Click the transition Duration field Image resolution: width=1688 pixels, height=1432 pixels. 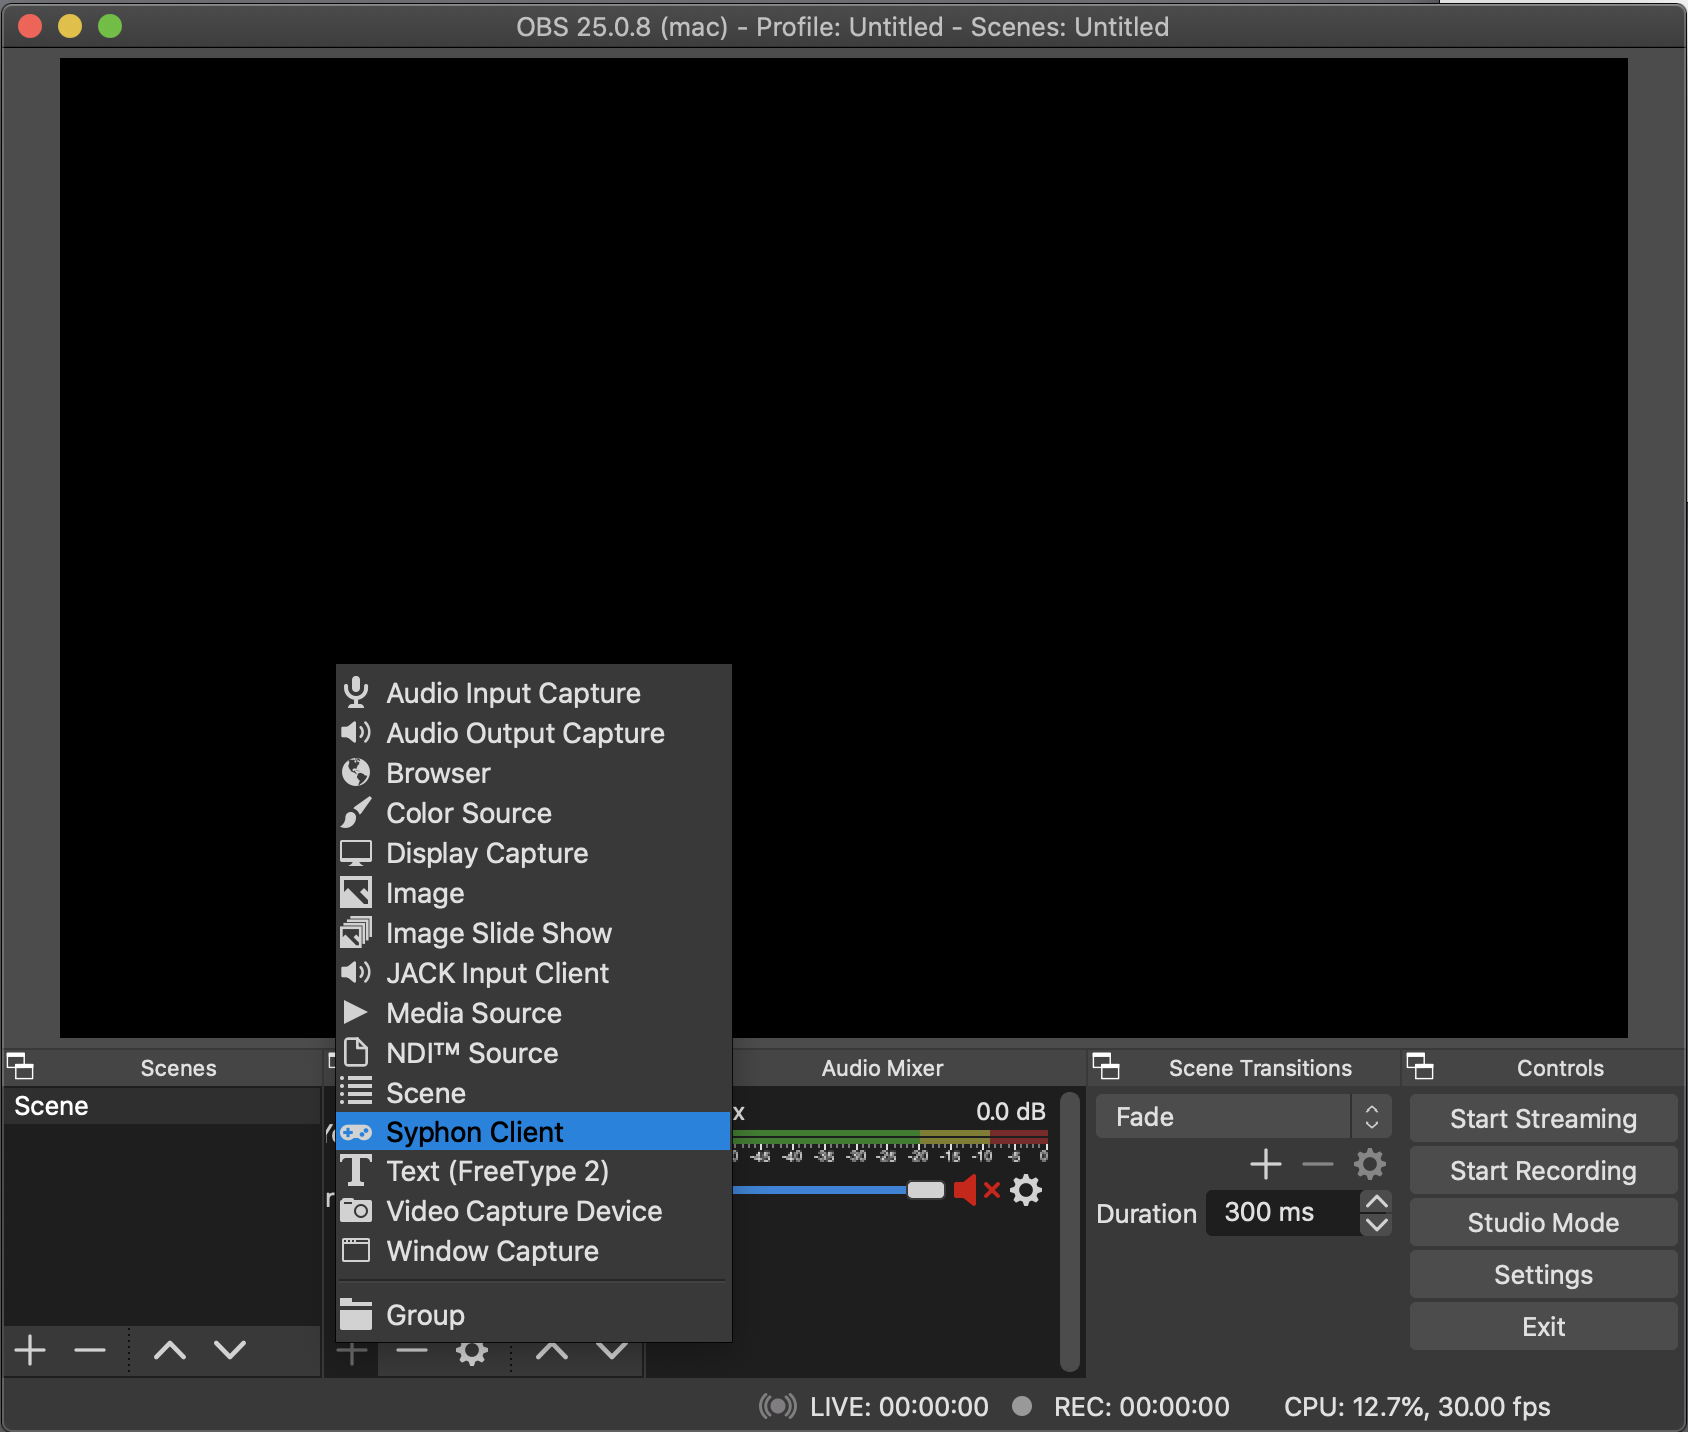click(x=1283, y=1213)
